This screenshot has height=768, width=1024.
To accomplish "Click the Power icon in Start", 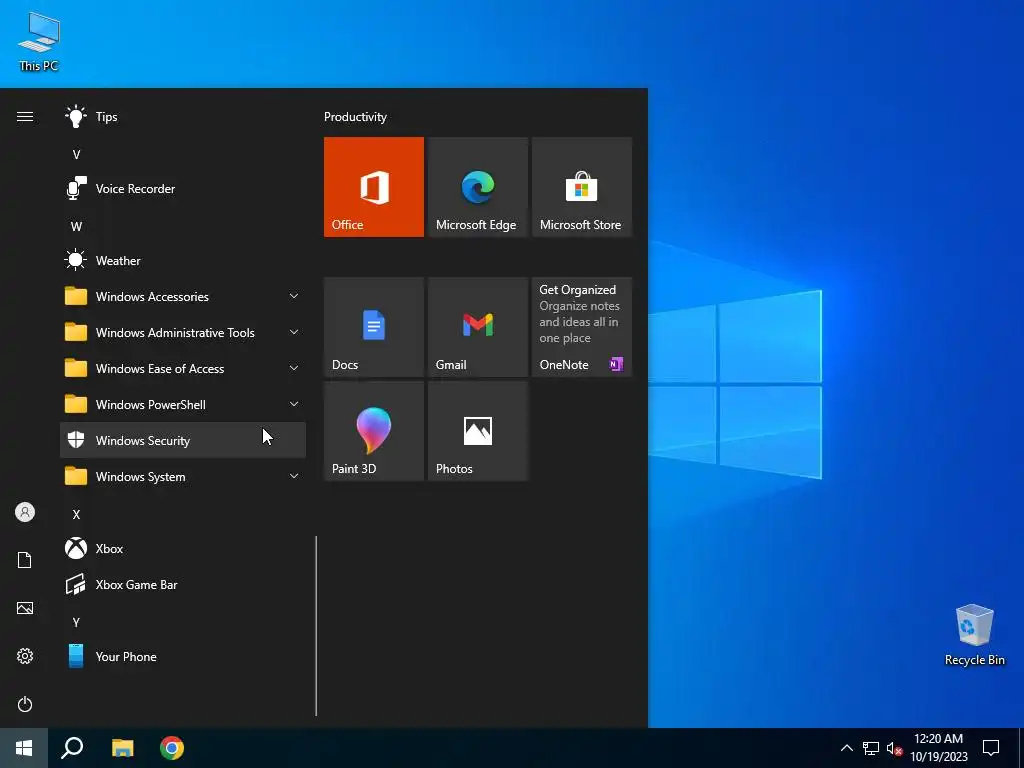I will [25, 704].
